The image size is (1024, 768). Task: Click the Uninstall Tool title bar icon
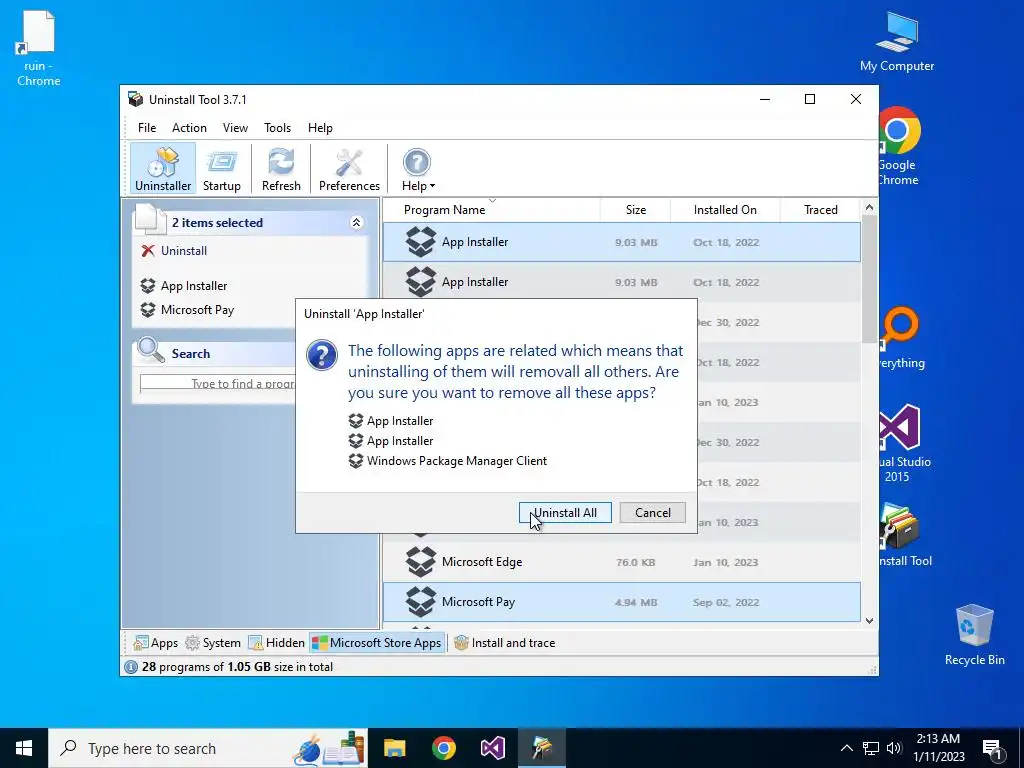(136, 99)
